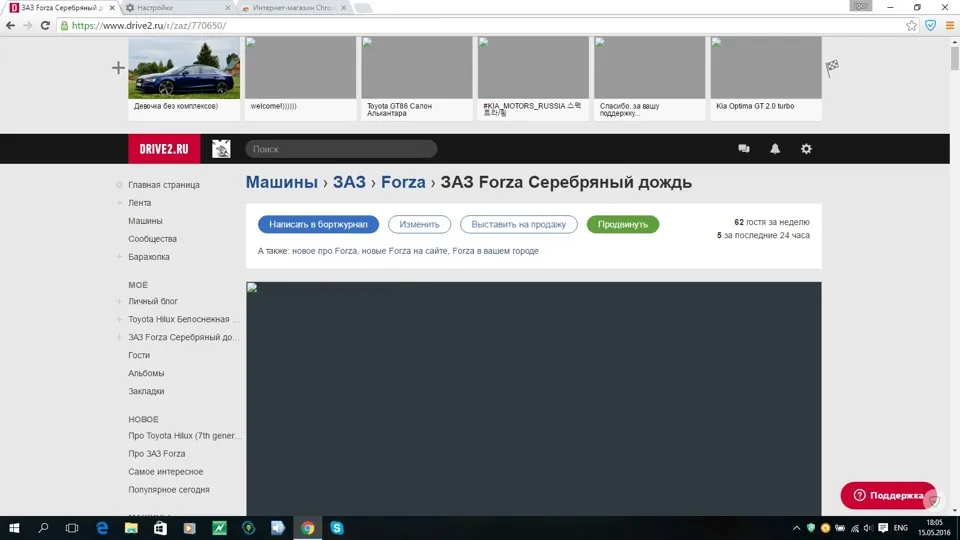Open ЗАЗ breadcrumb link
Image resolution: width=960 pixels, height=540 pixels.
click(x=349, y=182)
